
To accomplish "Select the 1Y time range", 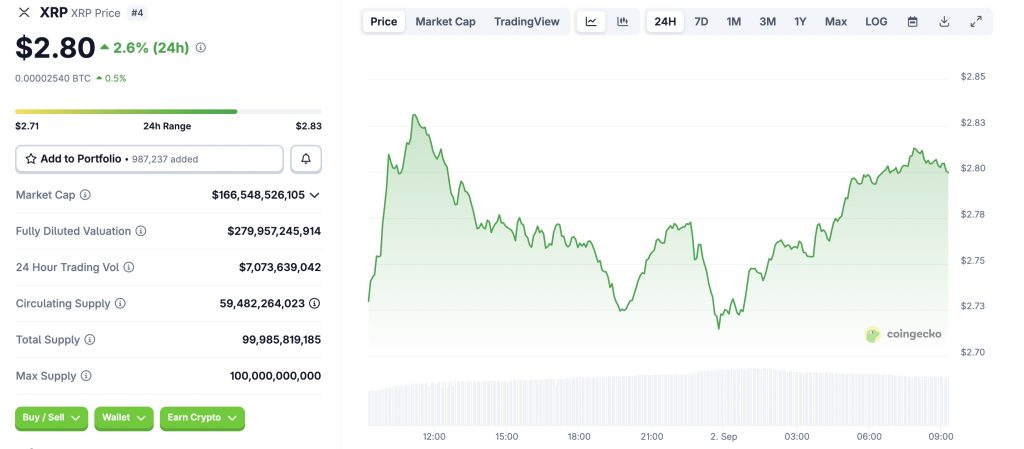I will pos(800,21).
